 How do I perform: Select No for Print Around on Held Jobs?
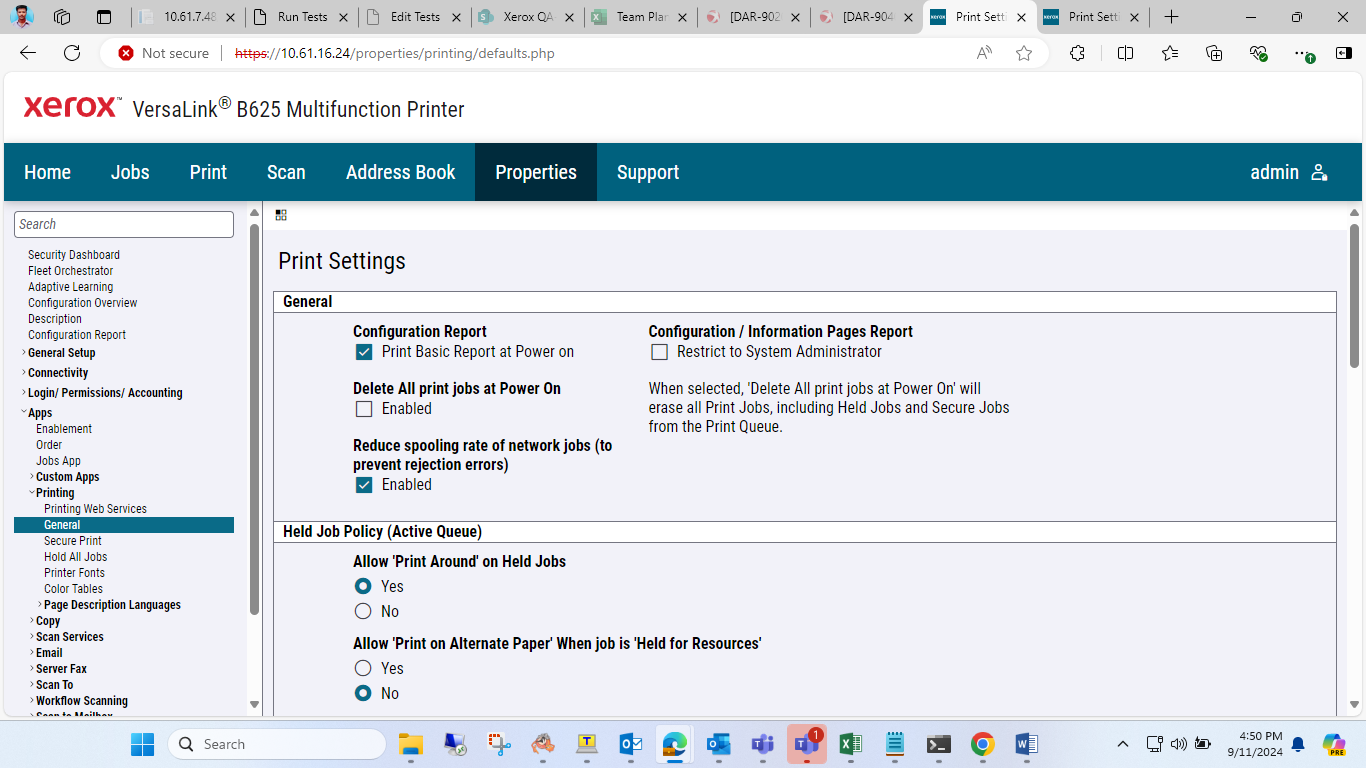[364, 611]
